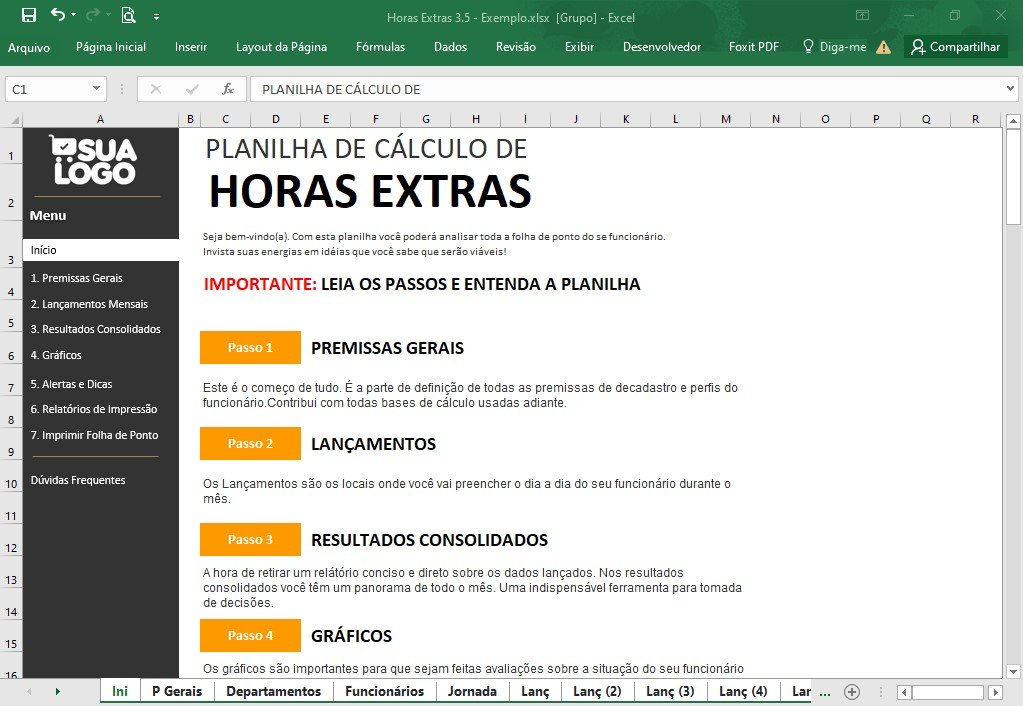The image size is (1023, 706).
Task: Open 5. Alertas e Dicas link
Action: 71,384
